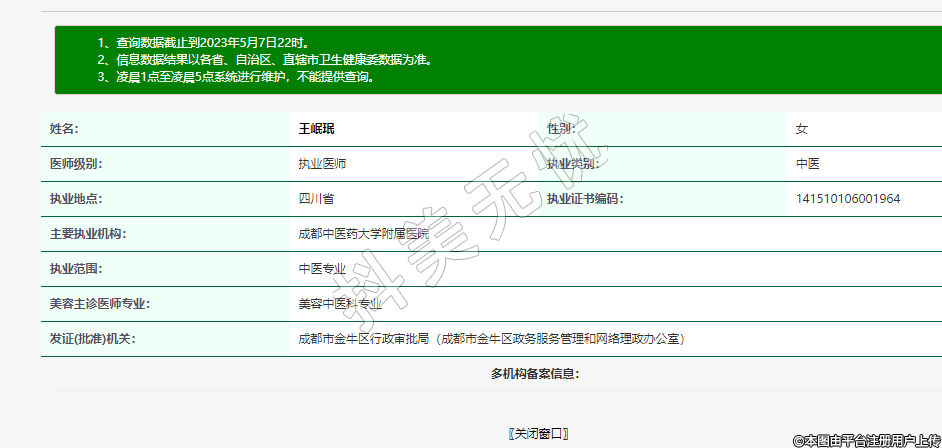
Task: Click the 医师级别 label
Action: tap(76, 164)
